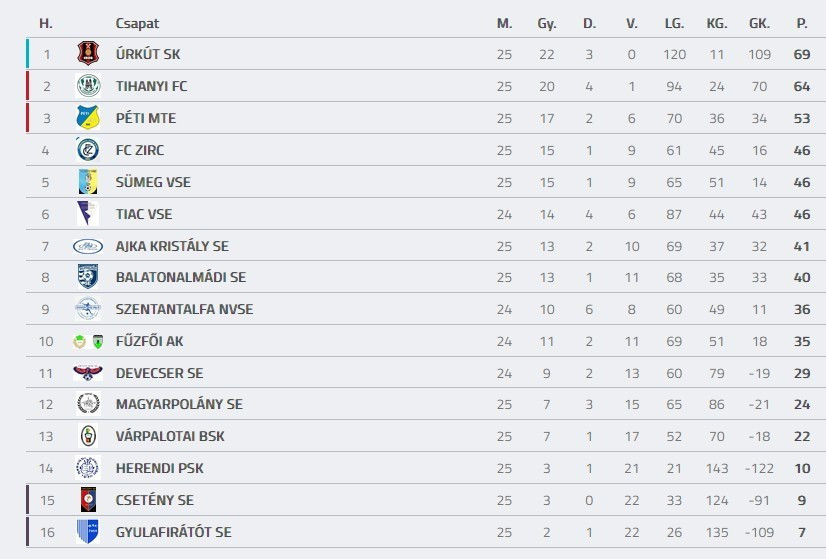Click the GK. goal difference header
This screenshot has width=826, height=559.
coord(759,23)
